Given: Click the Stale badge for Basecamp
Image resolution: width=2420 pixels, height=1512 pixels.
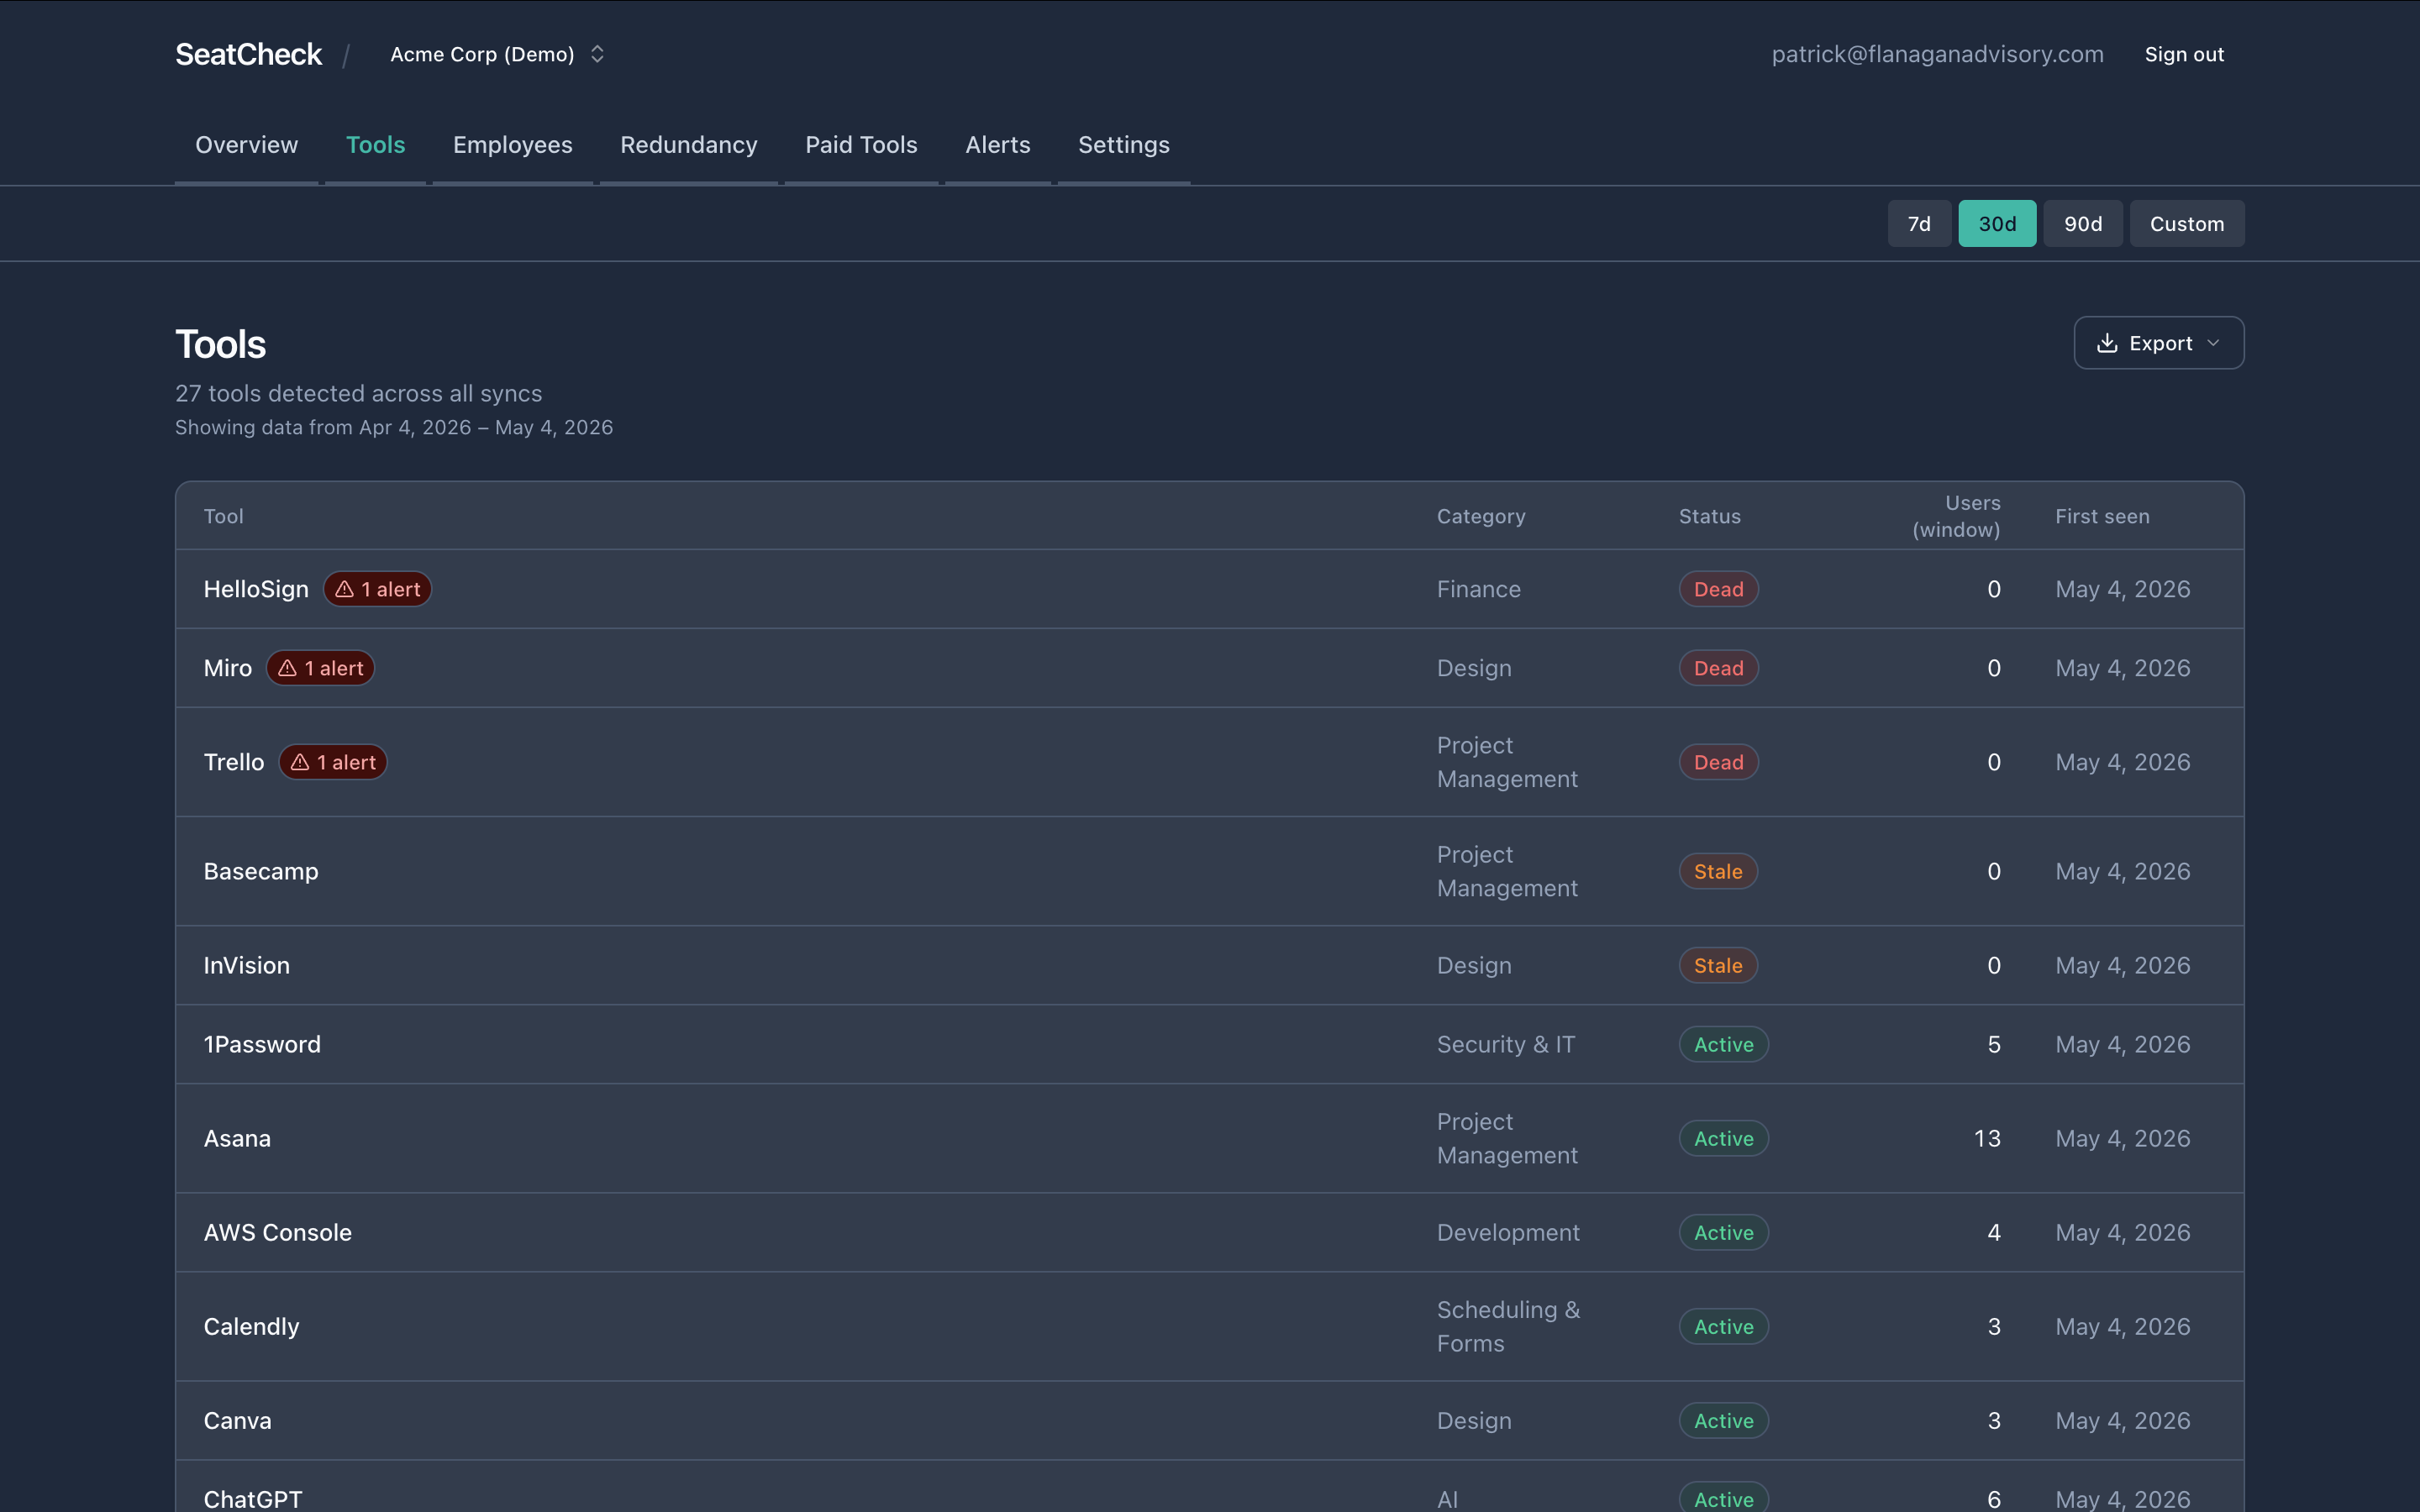Looking at the screenshot, I should [x=1718, y=871].
